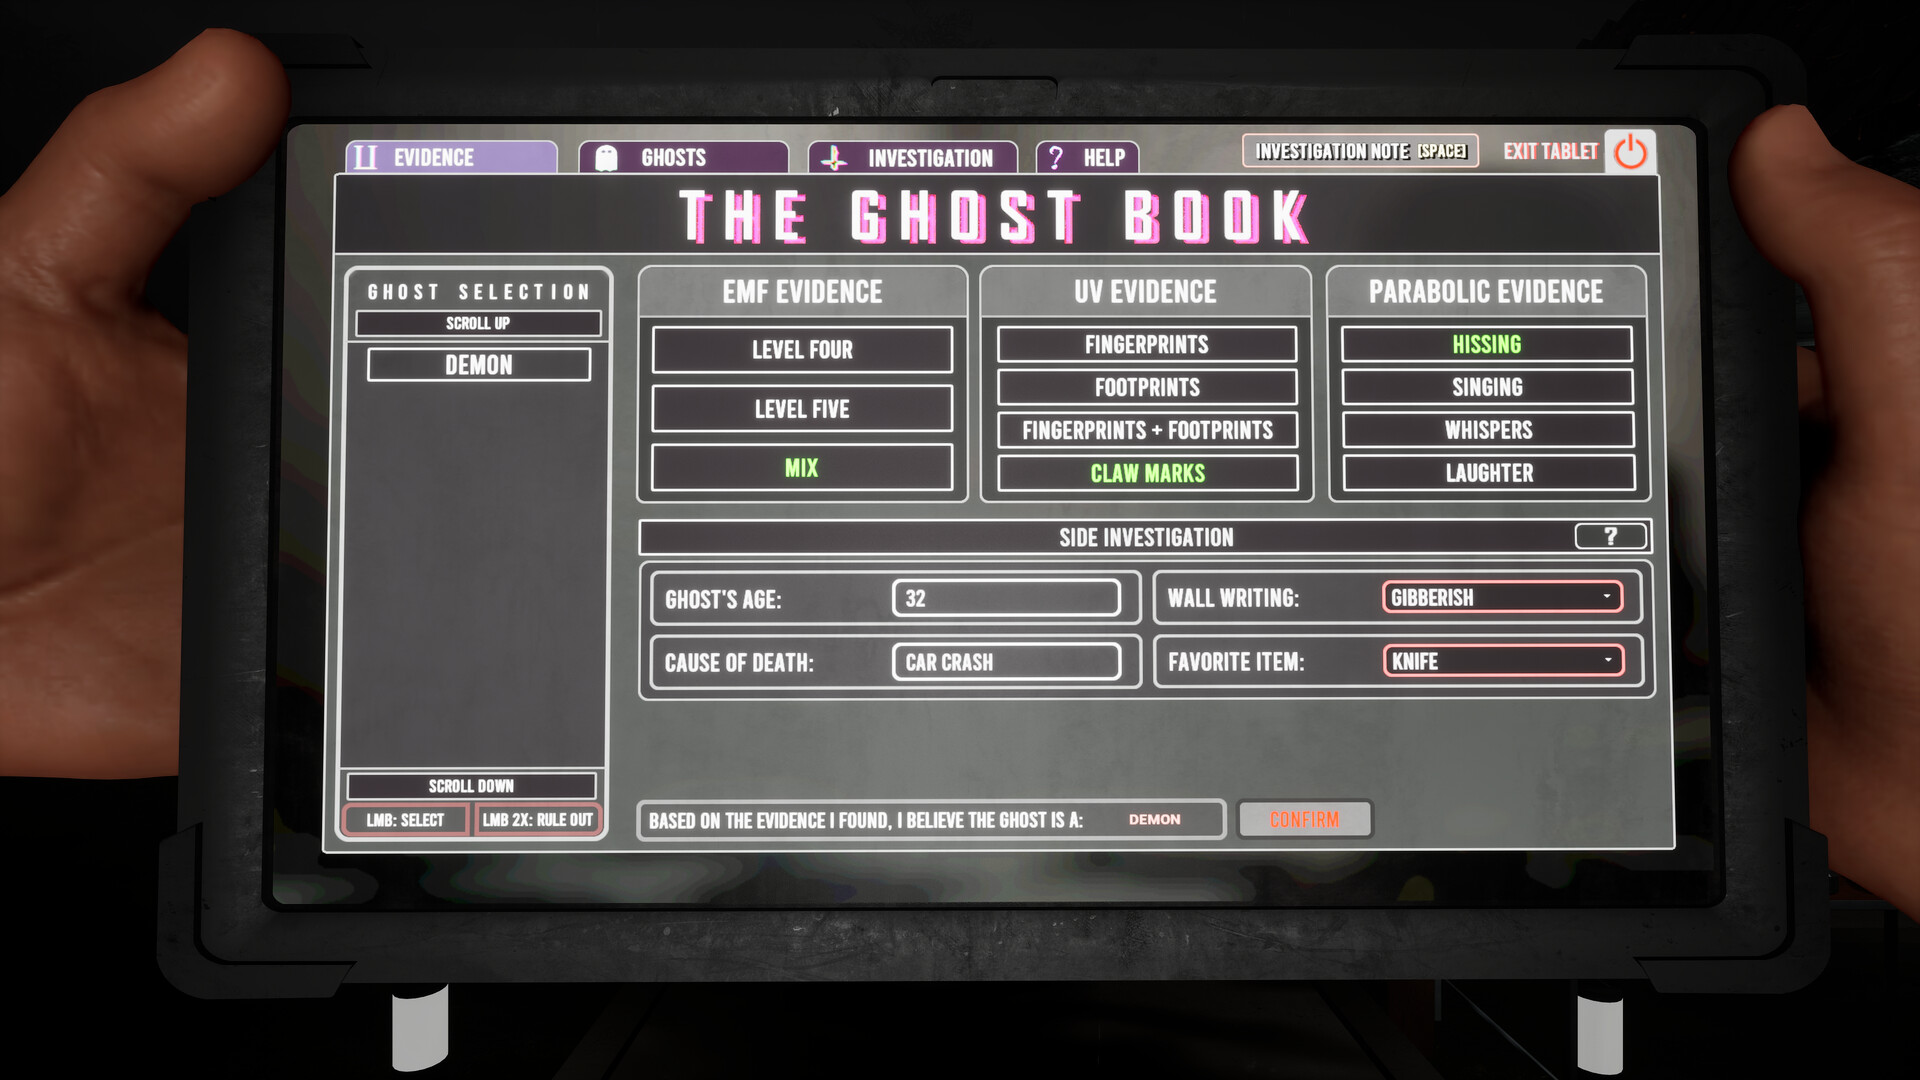Enable FOOTPRINTS under UV Evidence
This screenshot has height=1080, width=1920.
[x=1146, y=387]
